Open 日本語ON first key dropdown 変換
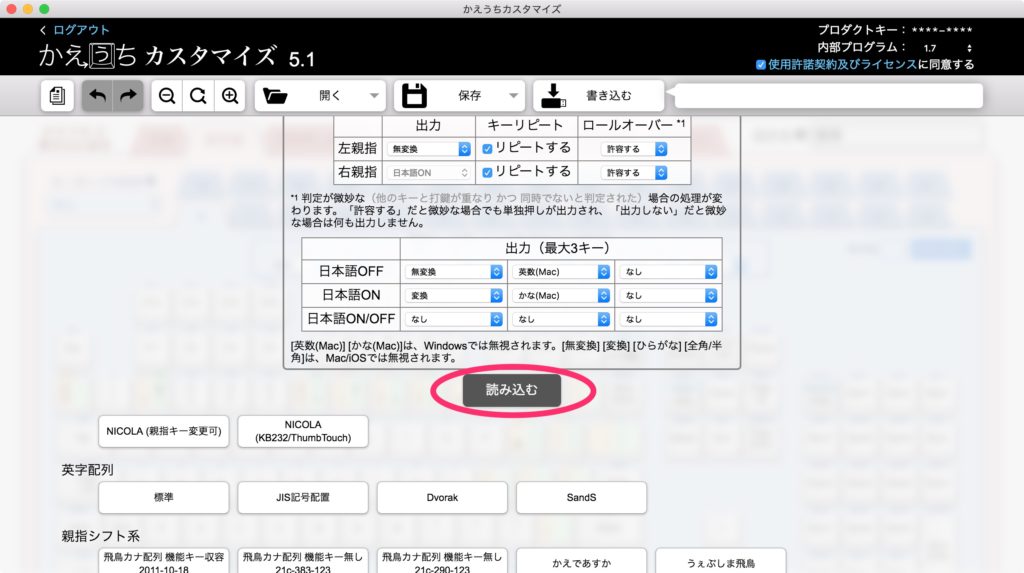This screenshot has width=1024, height=573. [x=454, y=295]
